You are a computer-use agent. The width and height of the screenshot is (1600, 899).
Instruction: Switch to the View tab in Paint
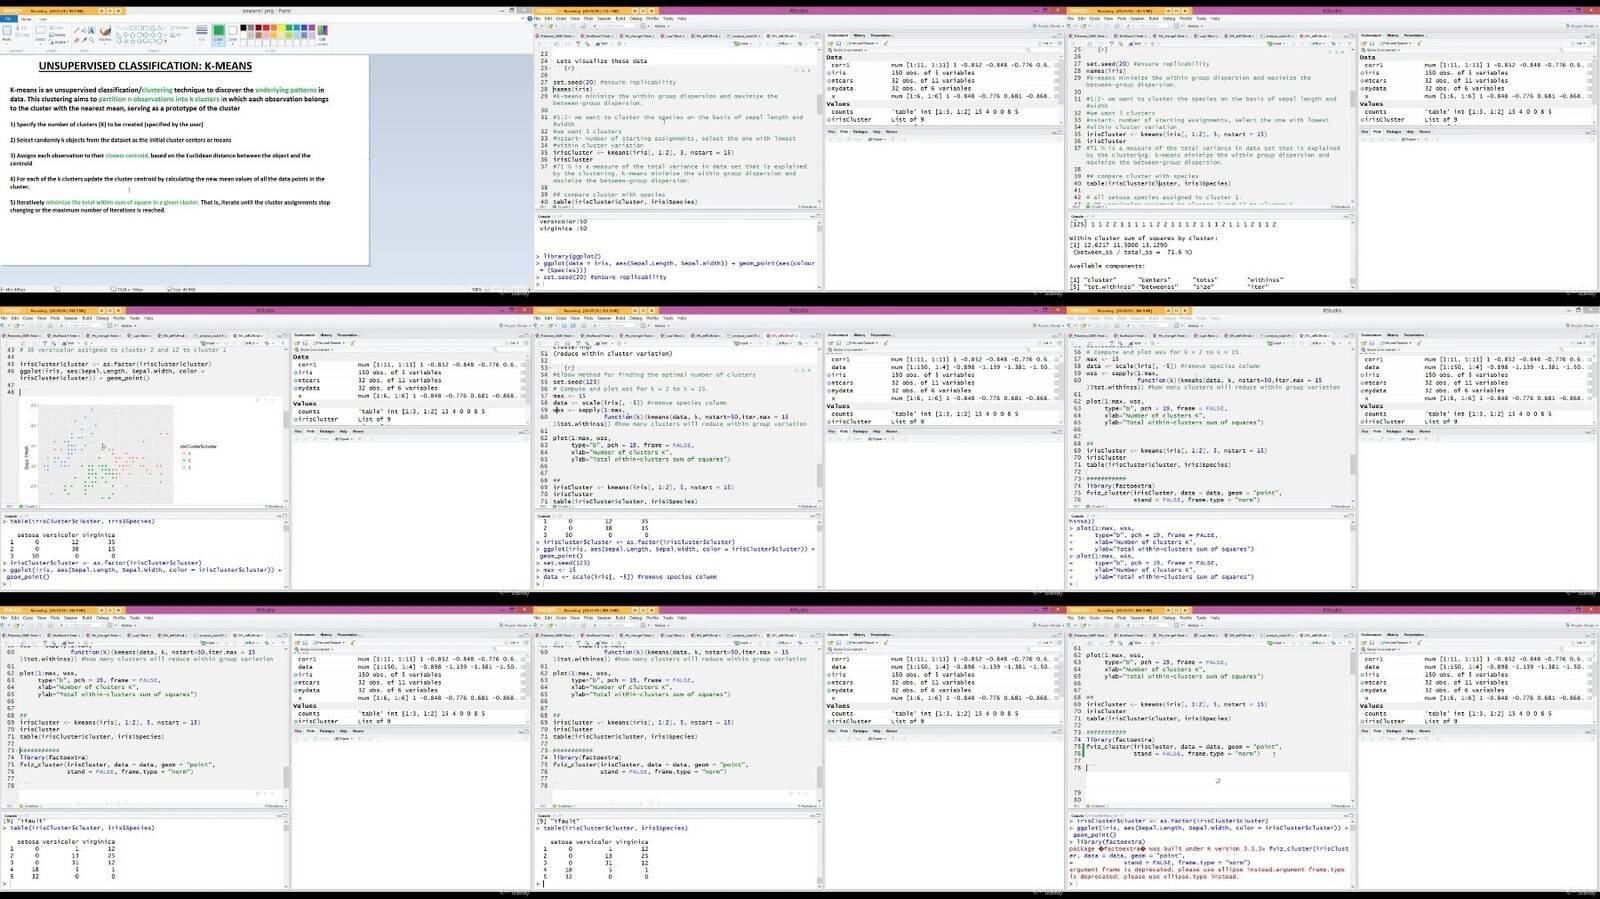click(x=43, y=19)
